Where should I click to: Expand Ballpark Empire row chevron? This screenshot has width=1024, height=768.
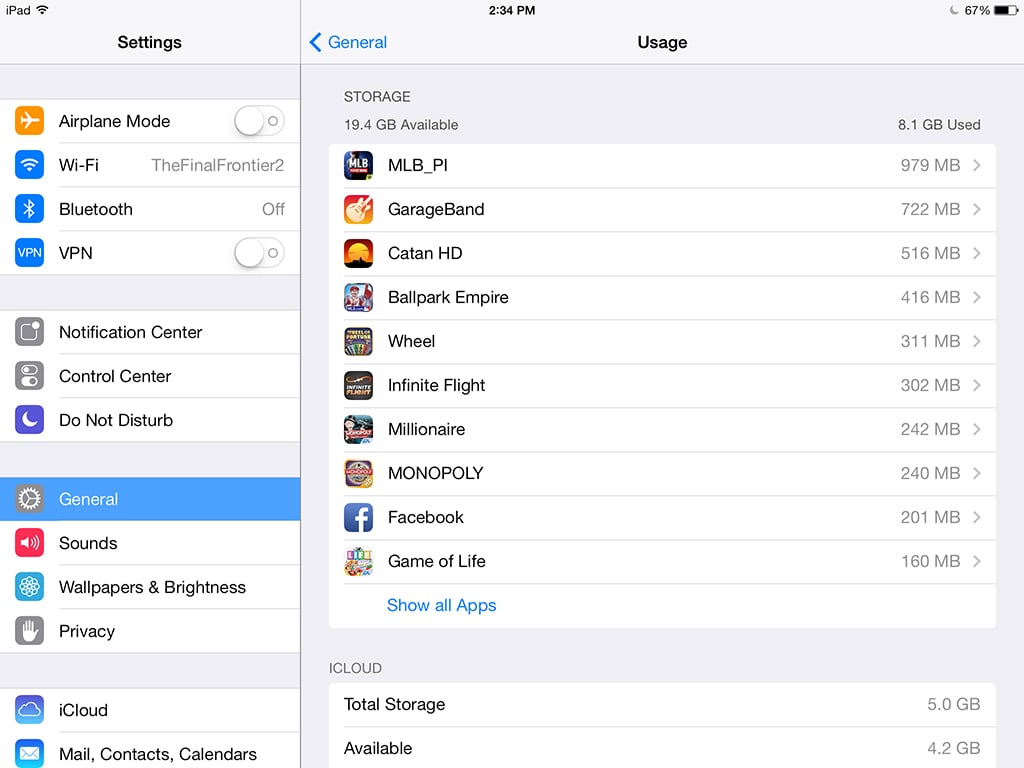pos(977,297)
